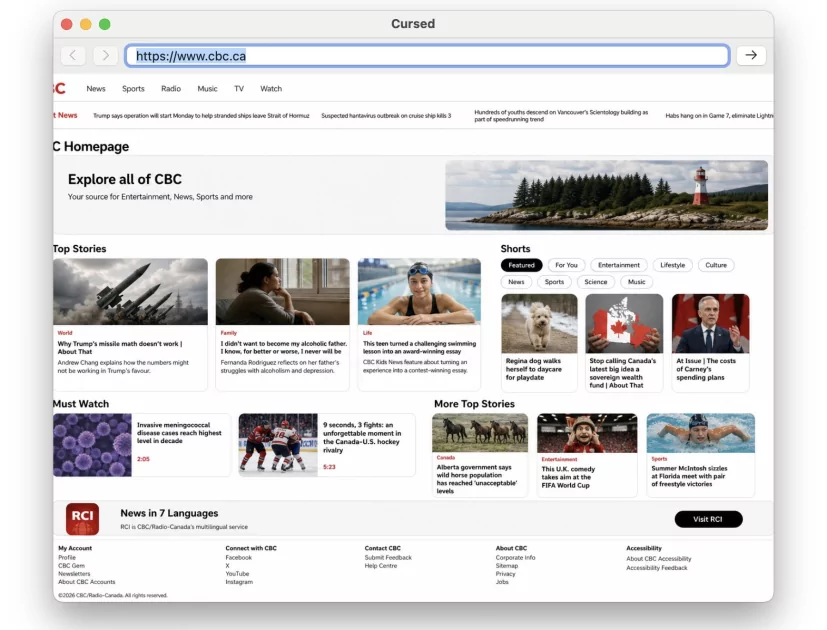The image size is (827, 630).
Task: Open the Scientology building ticker headline
Action: [x=561, y=116]
